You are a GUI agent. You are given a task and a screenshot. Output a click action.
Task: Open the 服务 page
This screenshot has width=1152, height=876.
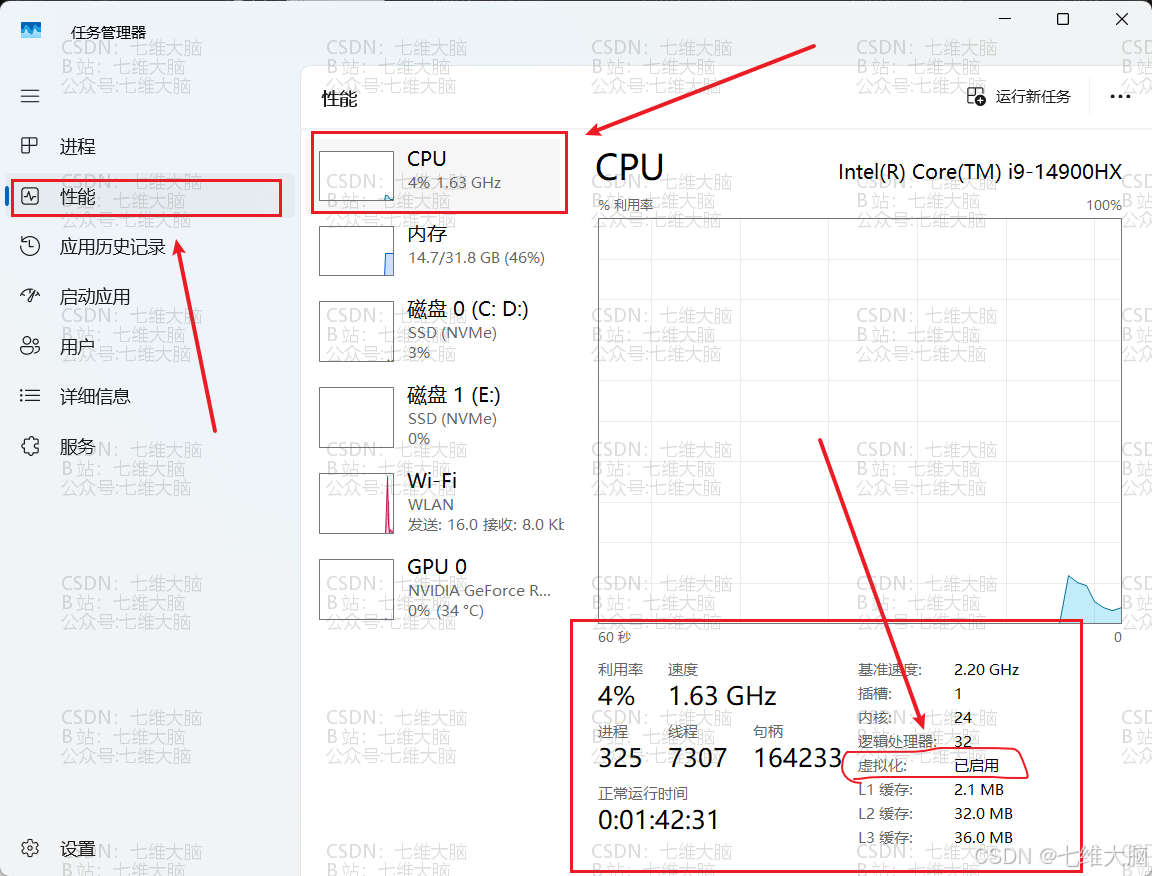(x=150, y=446)
